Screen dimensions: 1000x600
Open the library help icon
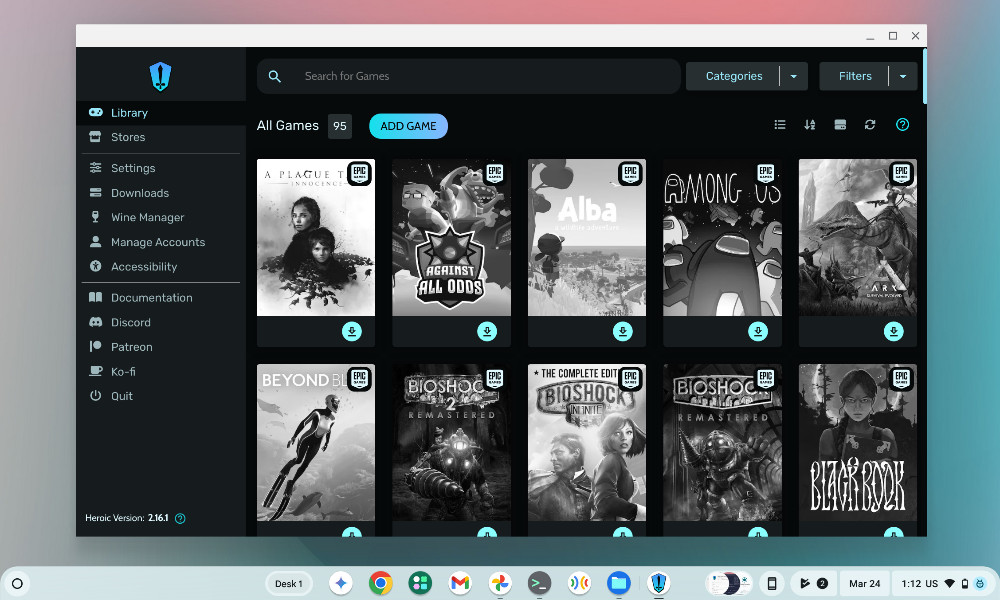point(902,125)
